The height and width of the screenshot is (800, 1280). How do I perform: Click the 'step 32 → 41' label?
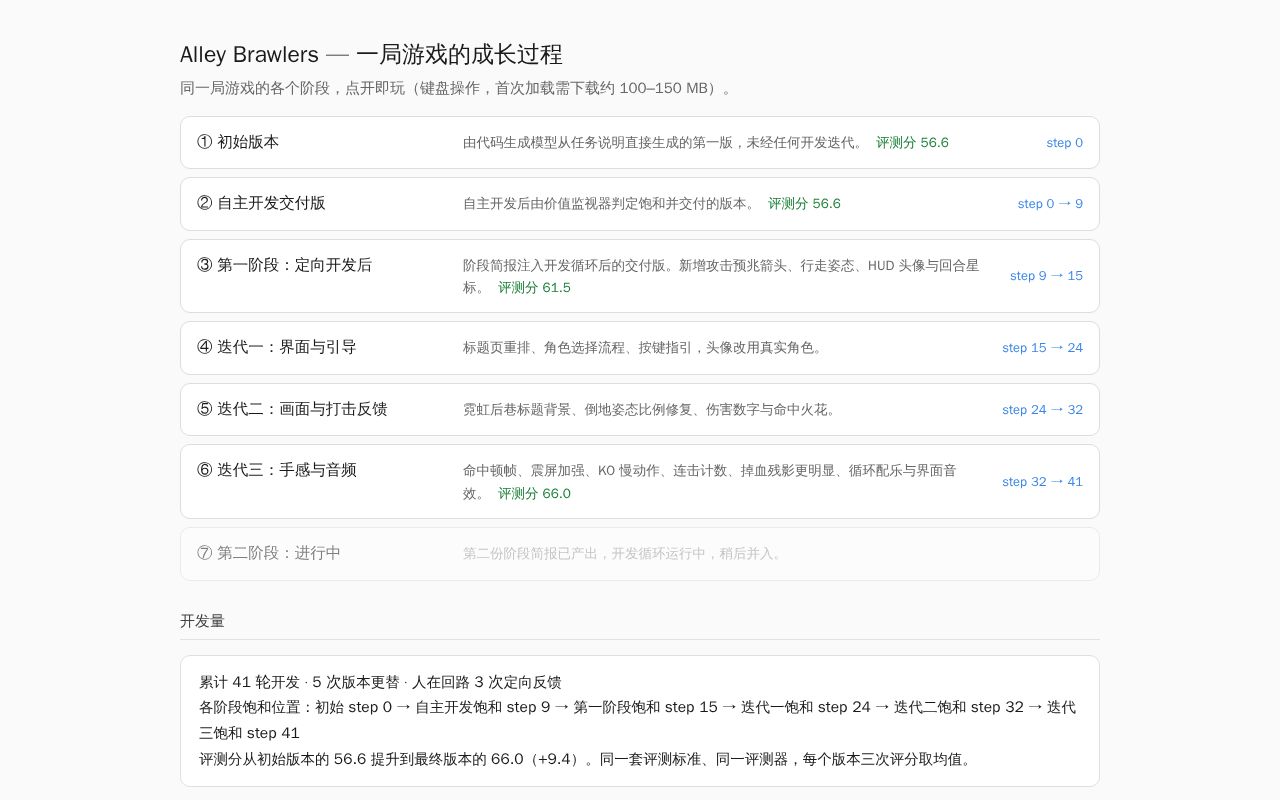1042,482
